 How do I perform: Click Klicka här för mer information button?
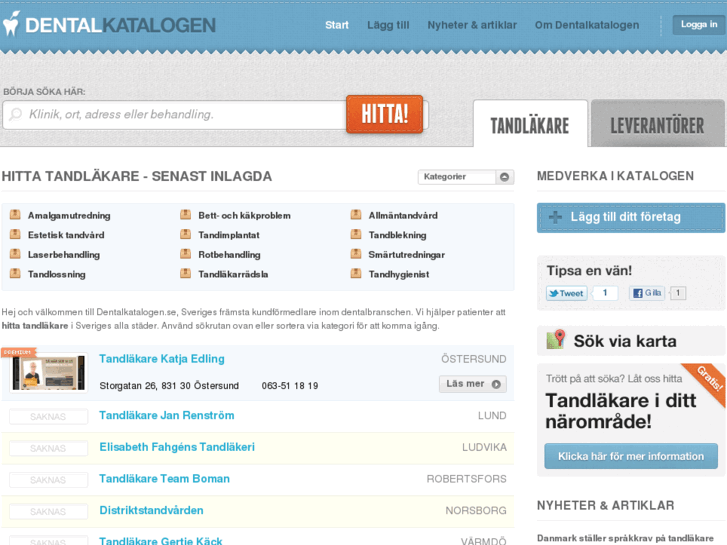pyautogui.click(x=631, y=456)
